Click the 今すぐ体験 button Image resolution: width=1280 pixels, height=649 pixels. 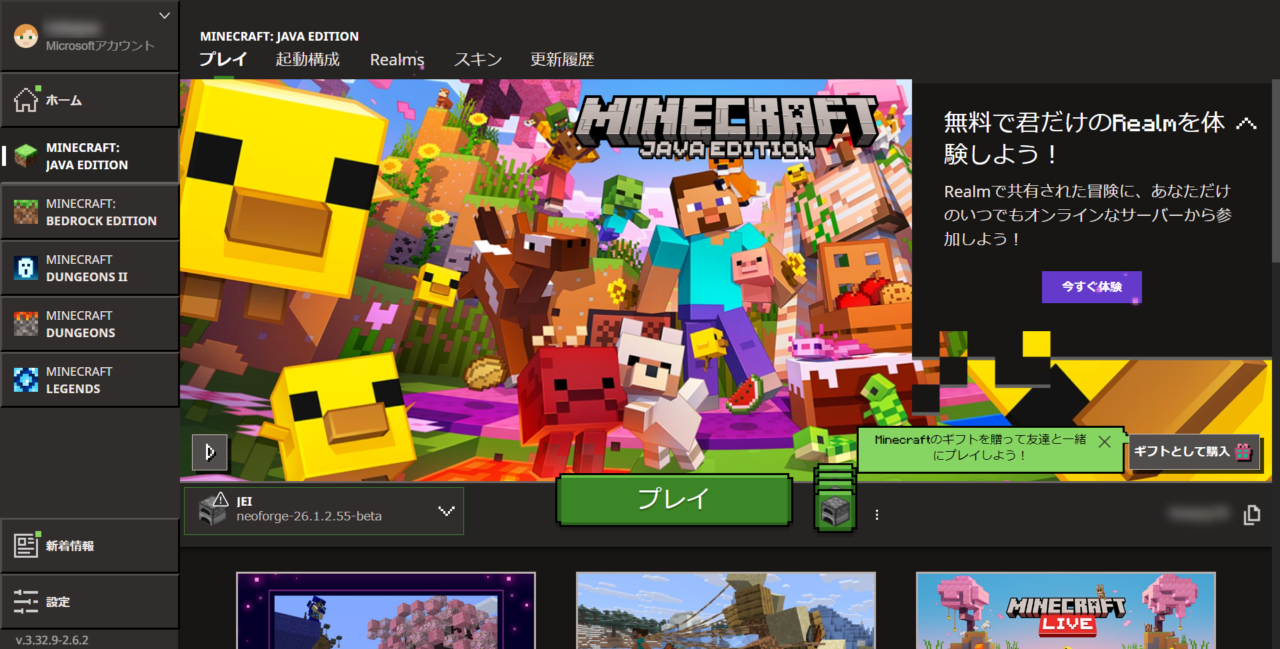pos(1092,287)
